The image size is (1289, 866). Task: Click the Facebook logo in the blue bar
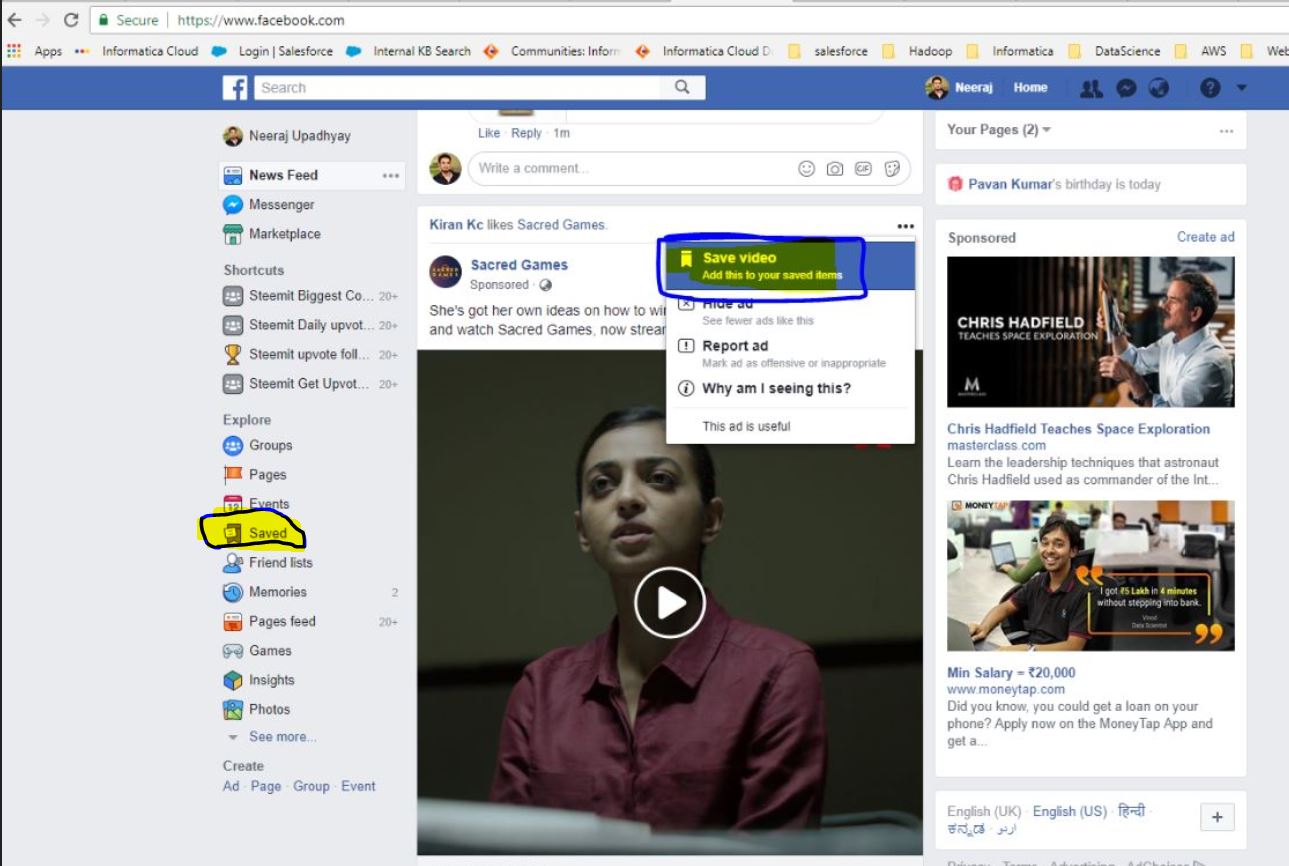click(x=235, y=88)
